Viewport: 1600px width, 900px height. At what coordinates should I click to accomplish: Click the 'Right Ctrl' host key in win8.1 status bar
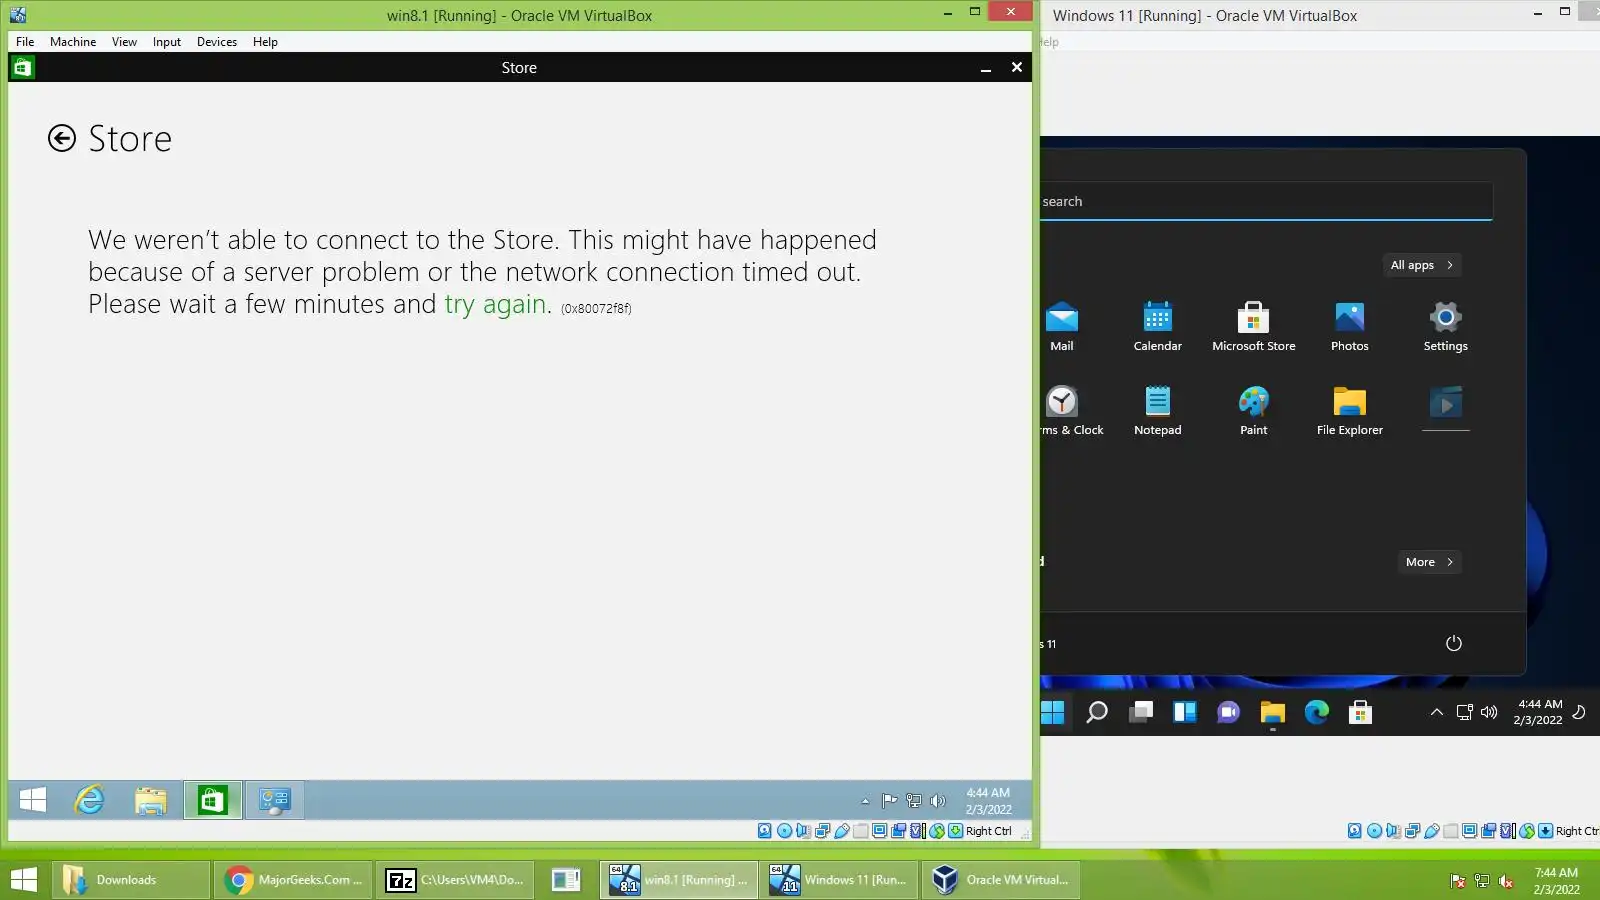[x=989, y=831]
